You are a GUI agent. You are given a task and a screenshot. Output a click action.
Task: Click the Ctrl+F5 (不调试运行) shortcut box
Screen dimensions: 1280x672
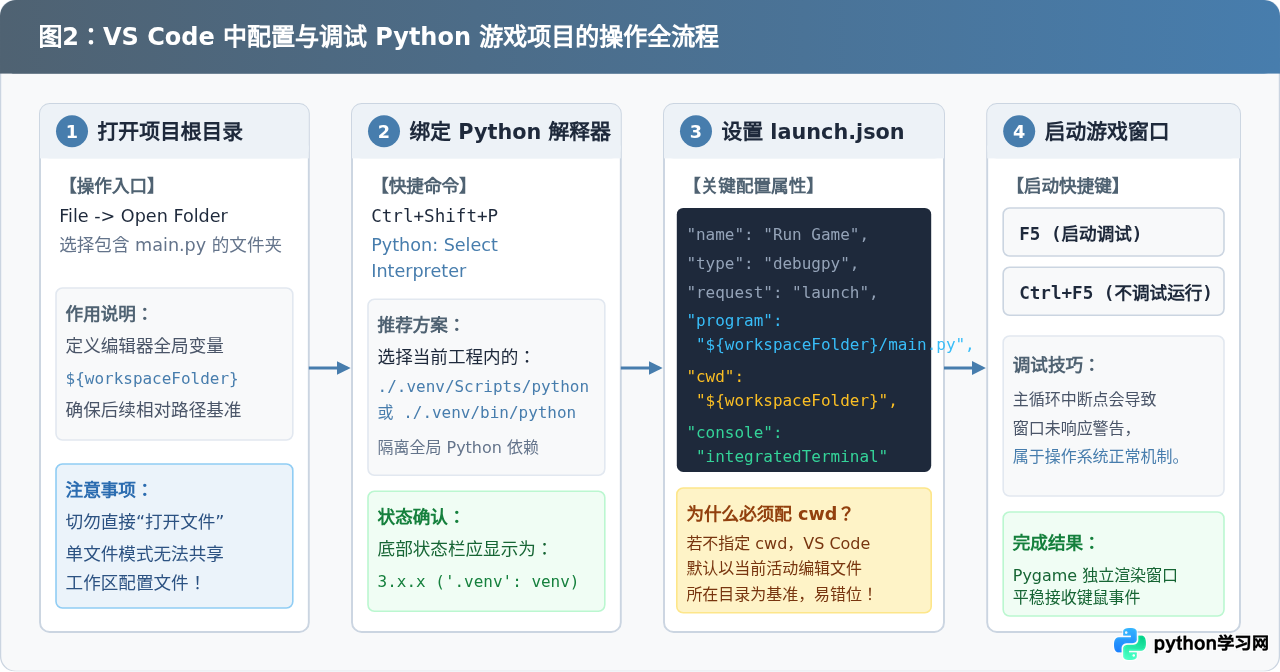pos(1113,293)
